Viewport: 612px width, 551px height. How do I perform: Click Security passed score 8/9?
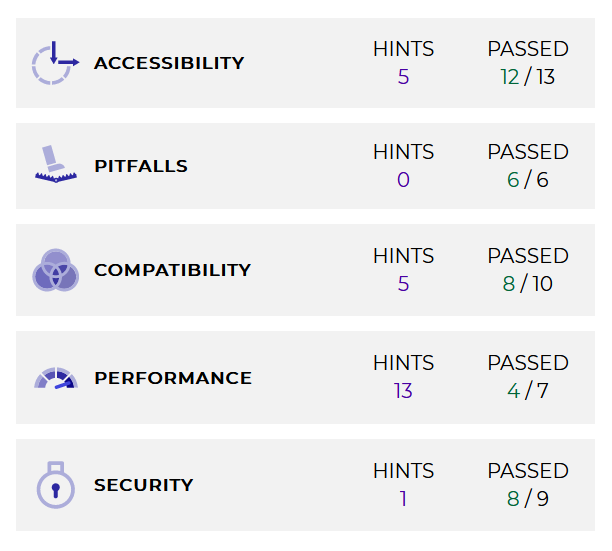point(528,498)
